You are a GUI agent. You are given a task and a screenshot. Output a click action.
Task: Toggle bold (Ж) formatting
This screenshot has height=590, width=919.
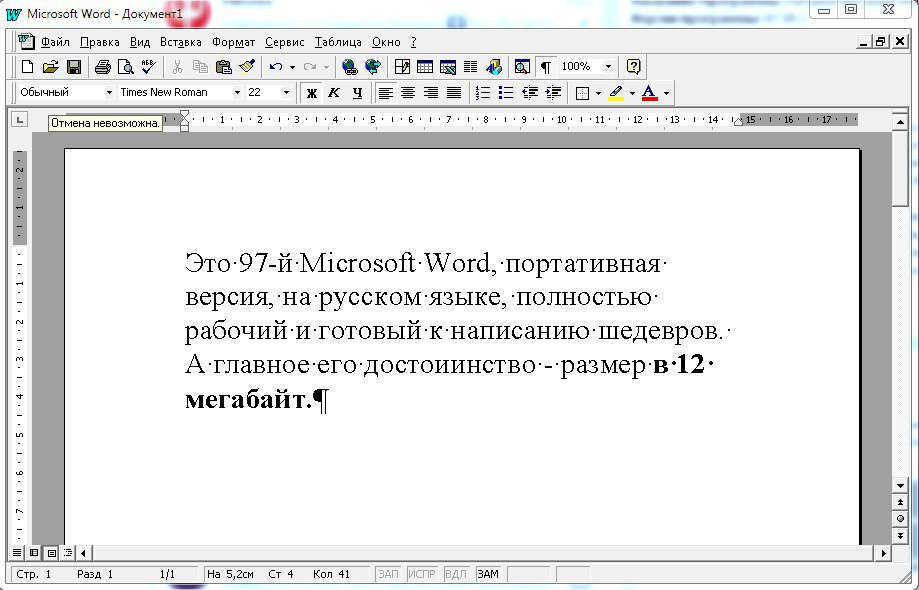point(312,93)
